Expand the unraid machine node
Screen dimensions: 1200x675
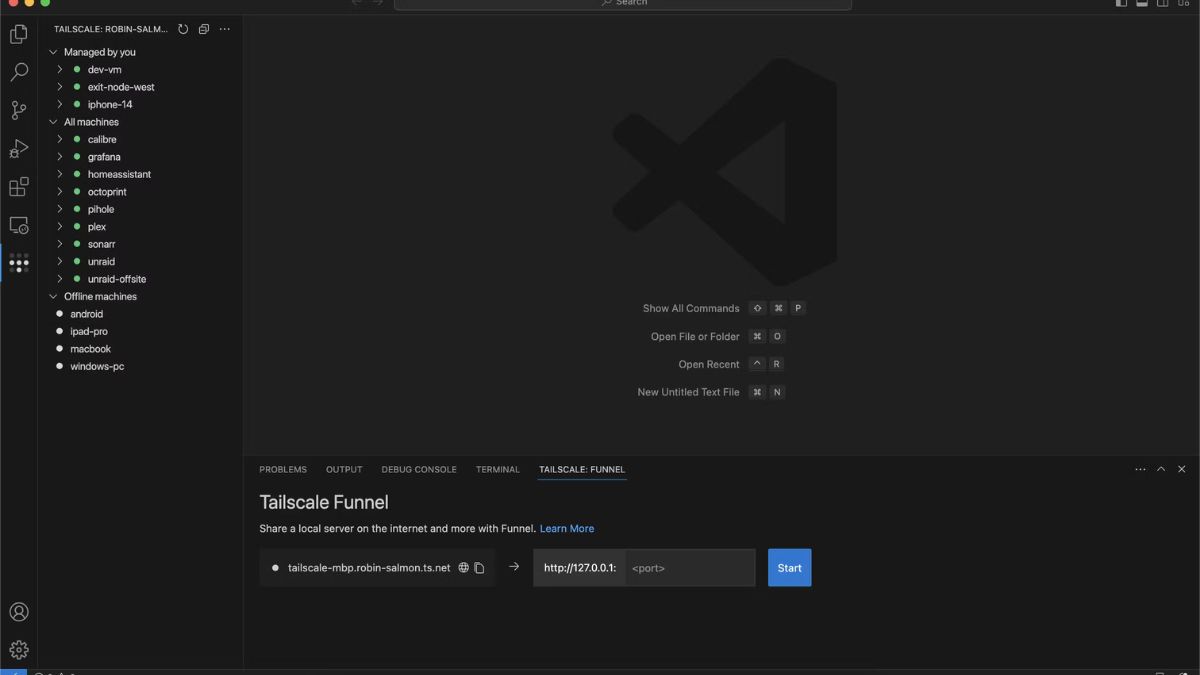coord(60,262)
